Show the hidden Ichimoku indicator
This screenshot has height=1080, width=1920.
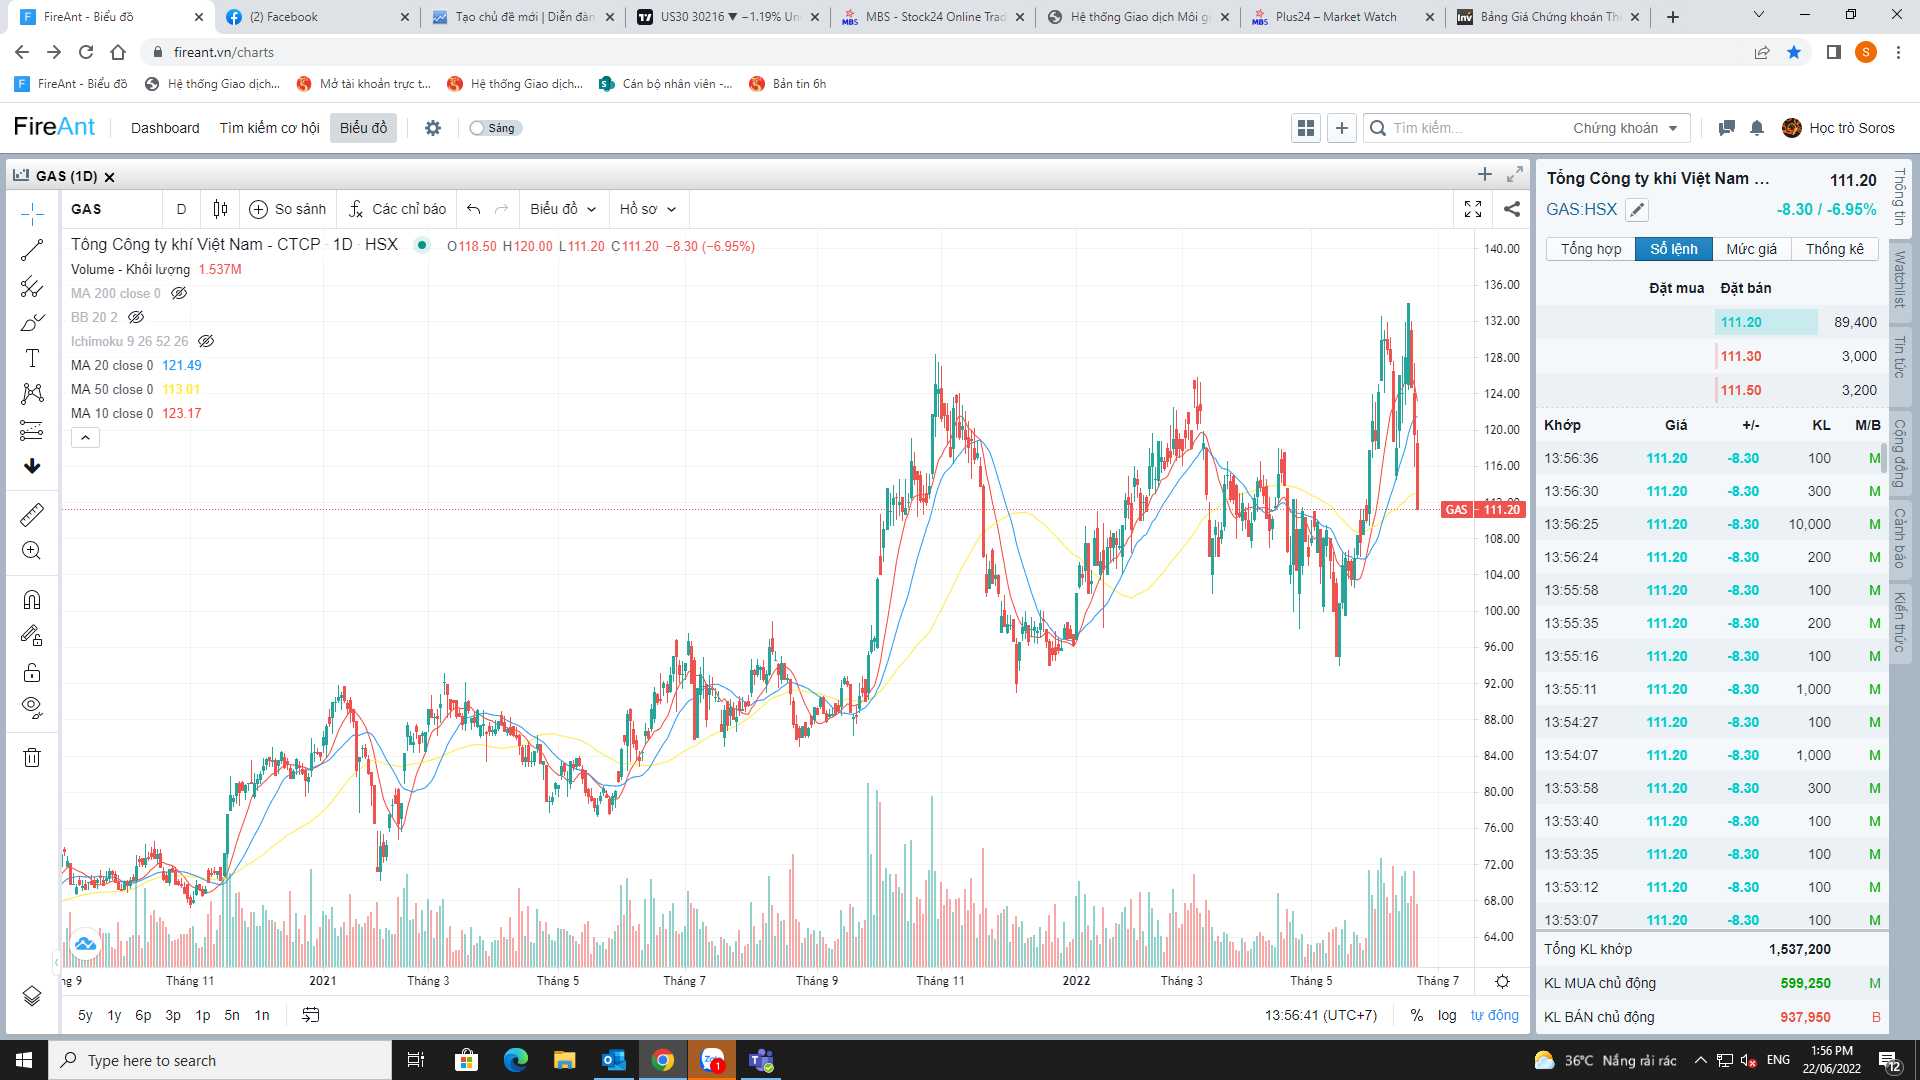click(x=206, y=341)
